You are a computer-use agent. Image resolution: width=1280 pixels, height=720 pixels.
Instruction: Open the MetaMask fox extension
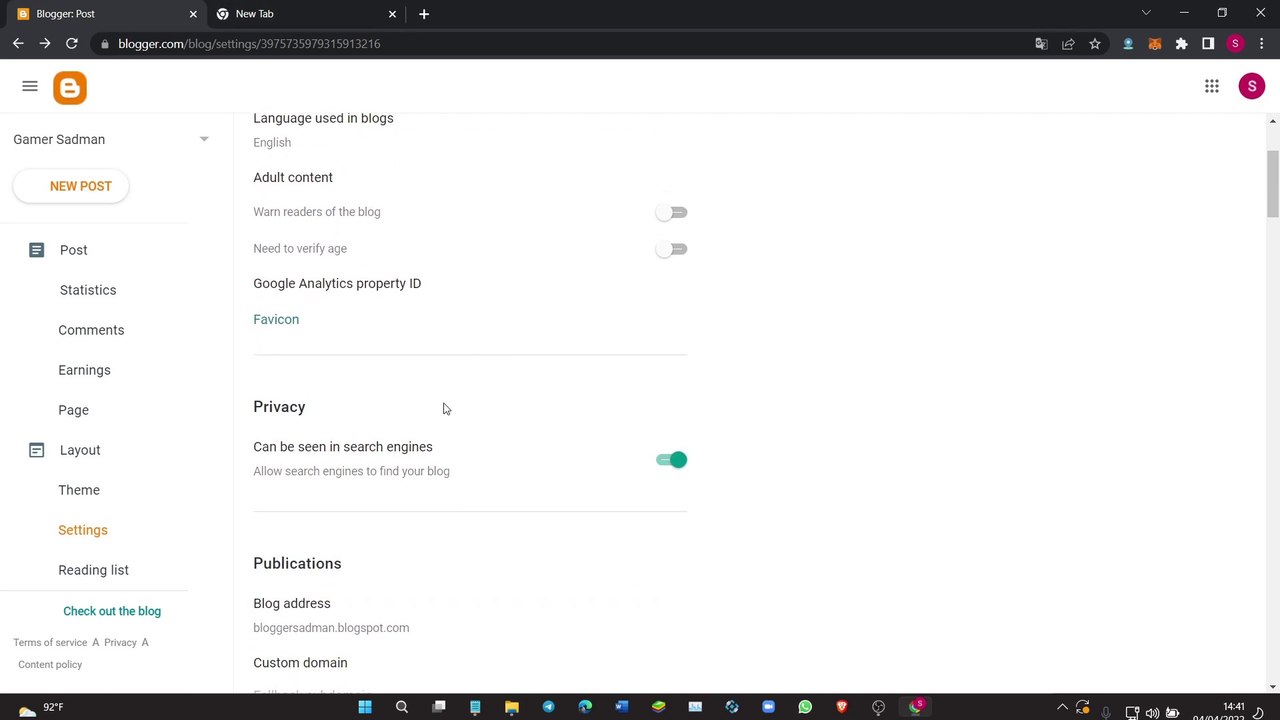click(x=1155, y=44)
